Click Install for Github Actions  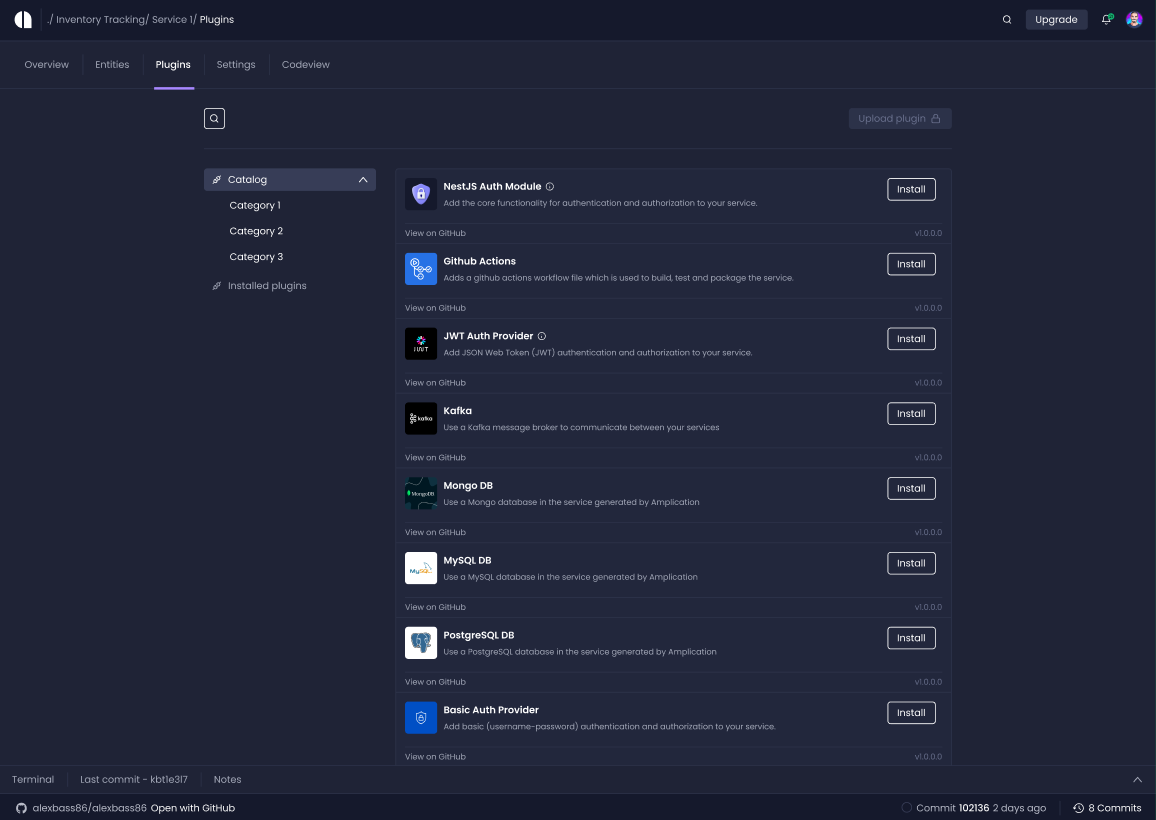click(x=911, y=264)
